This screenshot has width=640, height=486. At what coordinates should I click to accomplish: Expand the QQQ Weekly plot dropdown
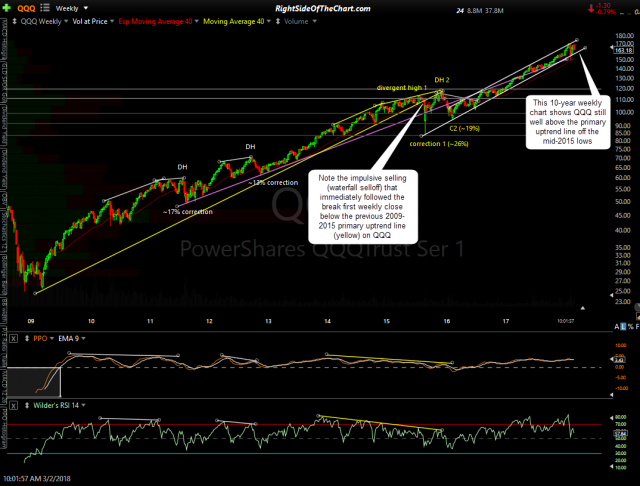[x=66, y=21]
